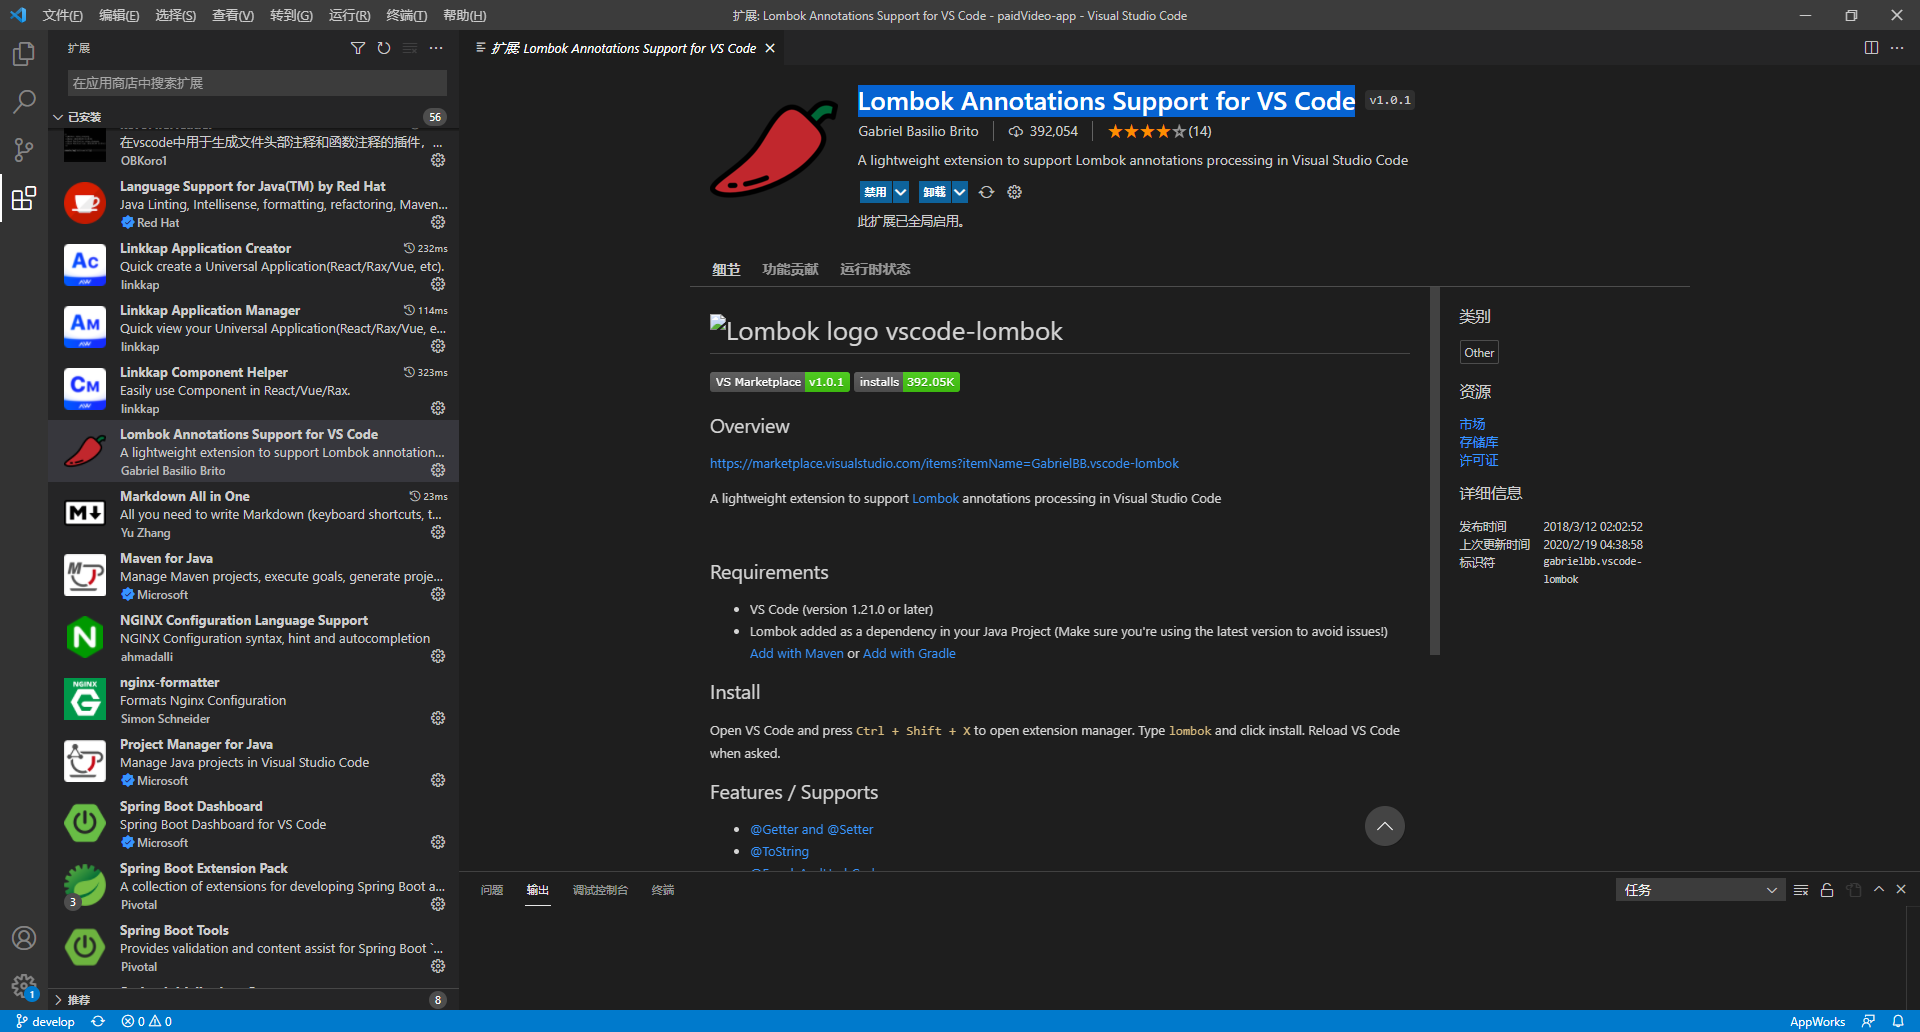The height and width of the screenshot is (1032, 1920).
Task: Maximize the bottom panel size
Action: (x=1879, y=890)
